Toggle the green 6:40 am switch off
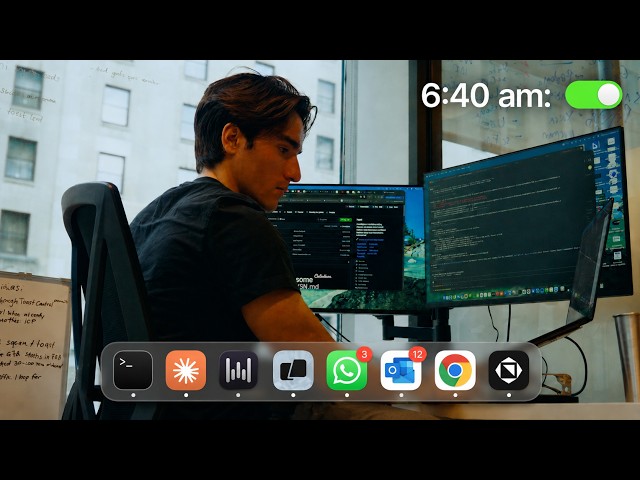Image resolution: width=640 pixels, height=480 pixels. point(593,95)
